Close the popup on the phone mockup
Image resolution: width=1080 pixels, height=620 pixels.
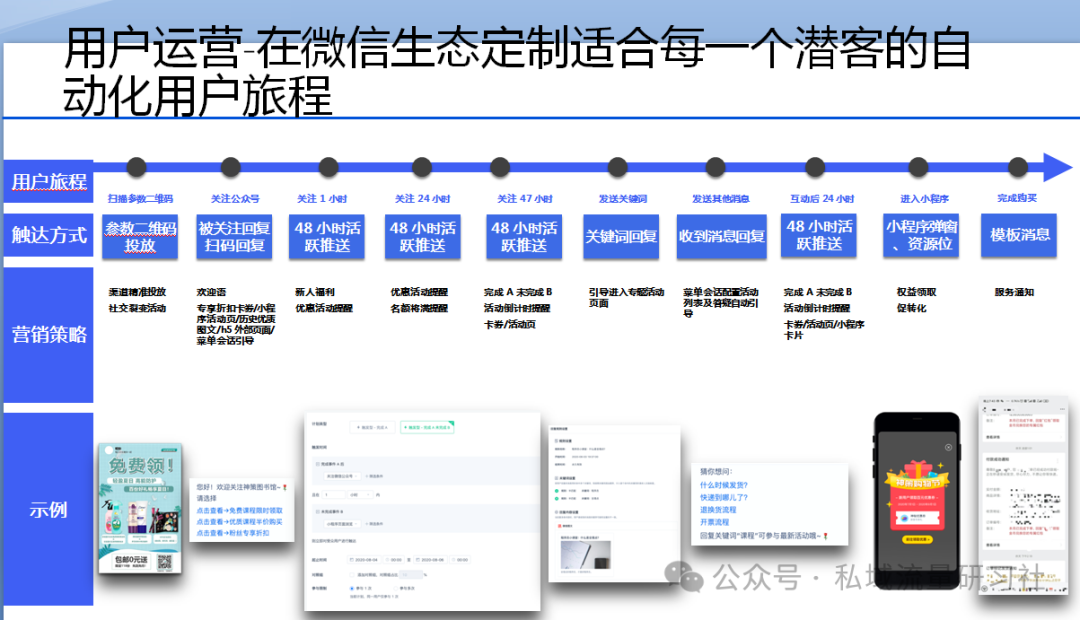[948, 448]
